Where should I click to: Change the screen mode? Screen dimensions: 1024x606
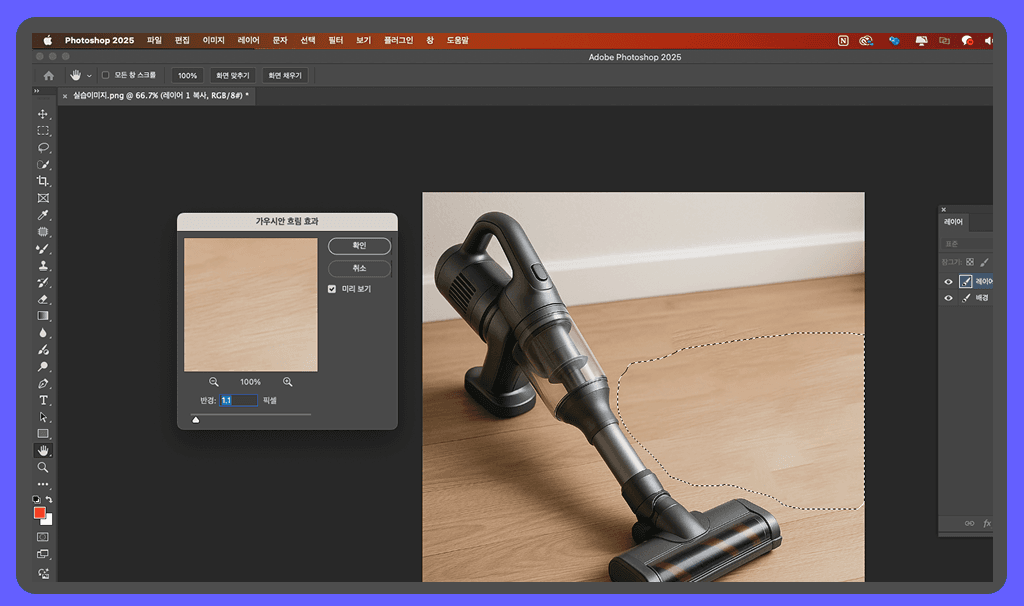click(x=43, y=554)
